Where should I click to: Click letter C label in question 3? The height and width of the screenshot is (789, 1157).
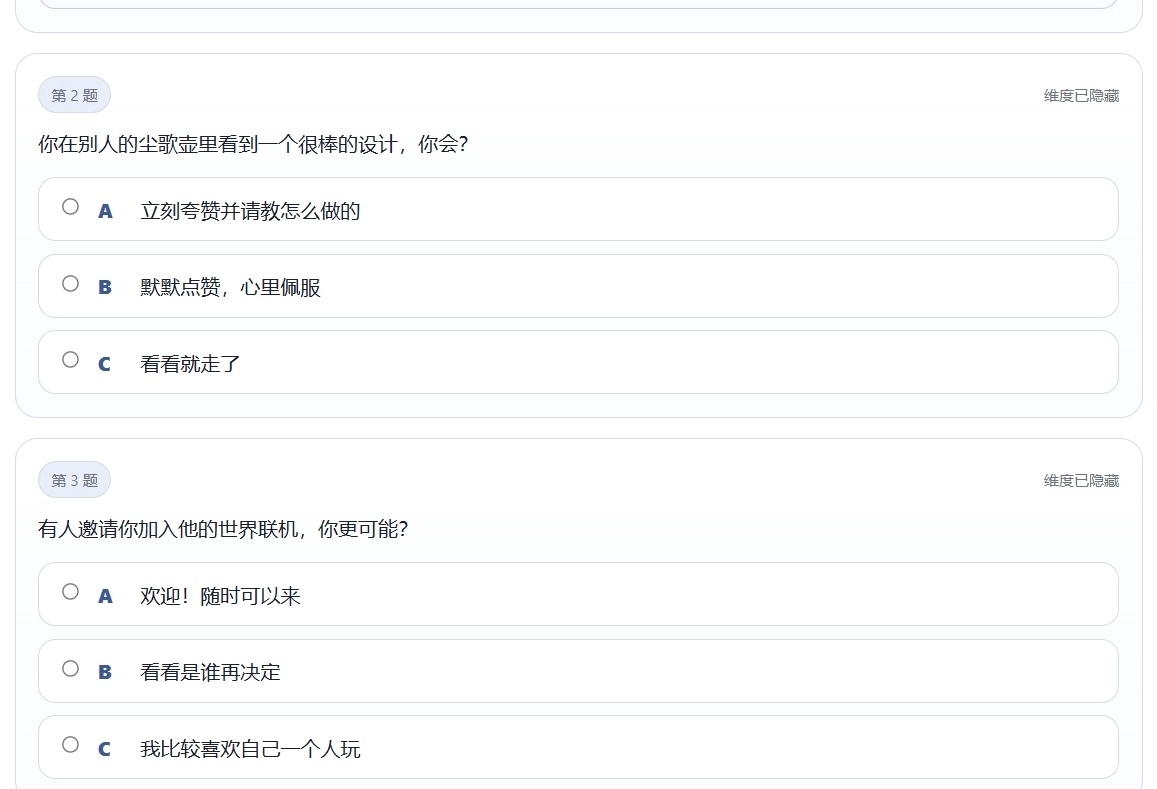click(105, 749)
